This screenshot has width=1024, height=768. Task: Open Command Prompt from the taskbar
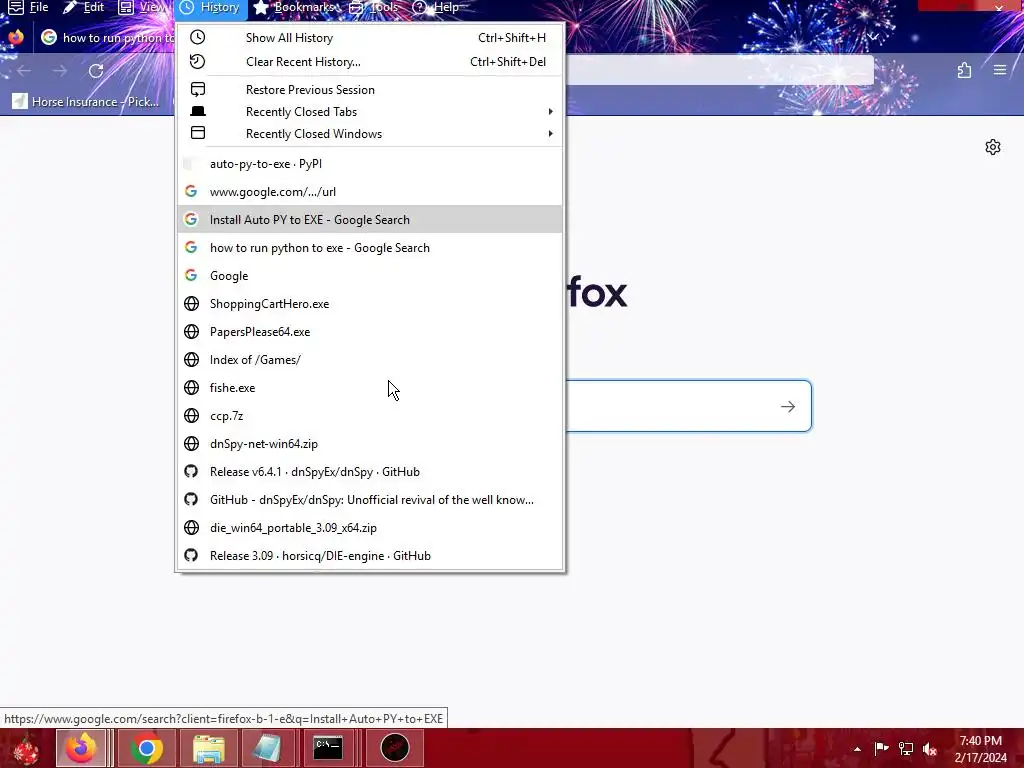[328, 748]
